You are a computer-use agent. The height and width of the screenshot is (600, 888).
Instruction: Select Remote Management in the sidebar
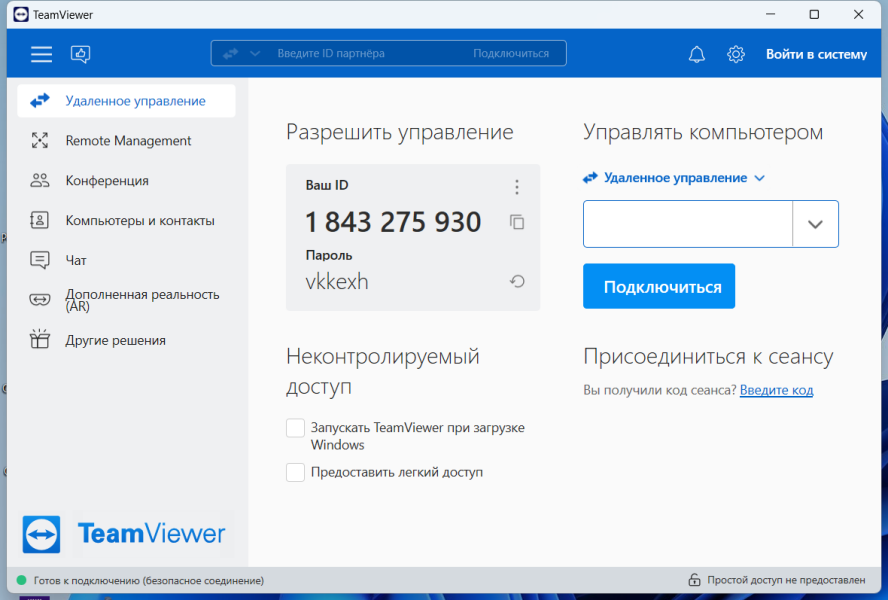tap(126, 141)
